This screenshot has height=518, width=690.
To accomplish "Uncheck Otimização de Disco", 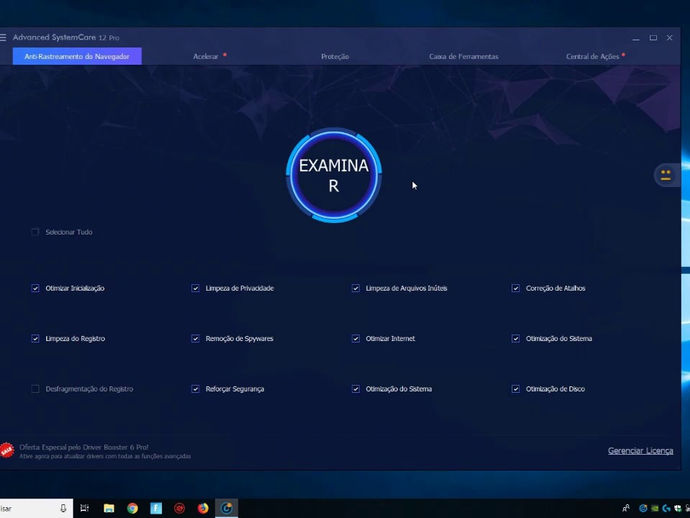I will point(516,389).
